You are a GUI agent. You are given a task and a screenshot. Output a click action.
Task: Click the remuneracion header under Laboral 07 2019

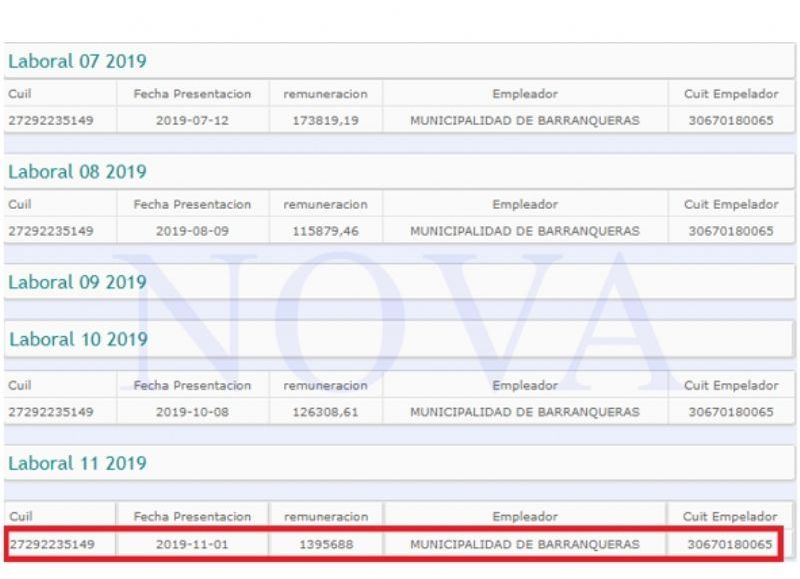pyautogui.click(x=326, y=94)
